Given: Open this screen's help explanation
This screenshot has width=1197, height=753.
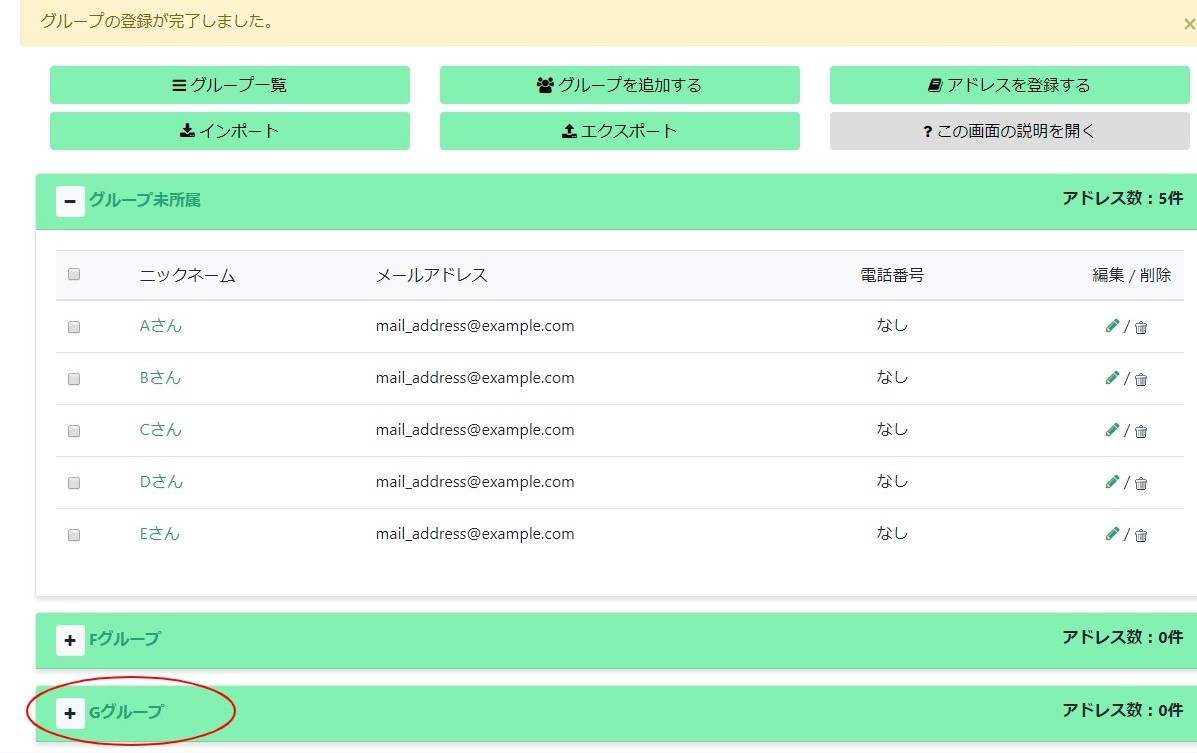Looking at the screenshot, I should tap(1009, 131).
